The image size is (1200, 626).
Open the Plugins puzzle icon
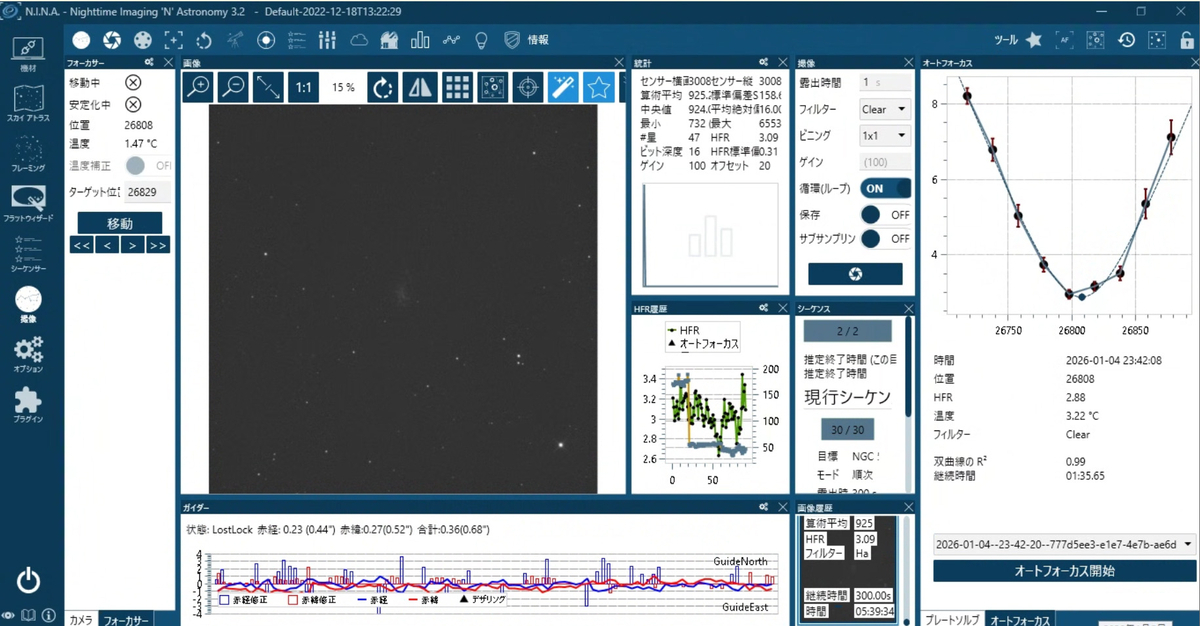click(29, 405)
